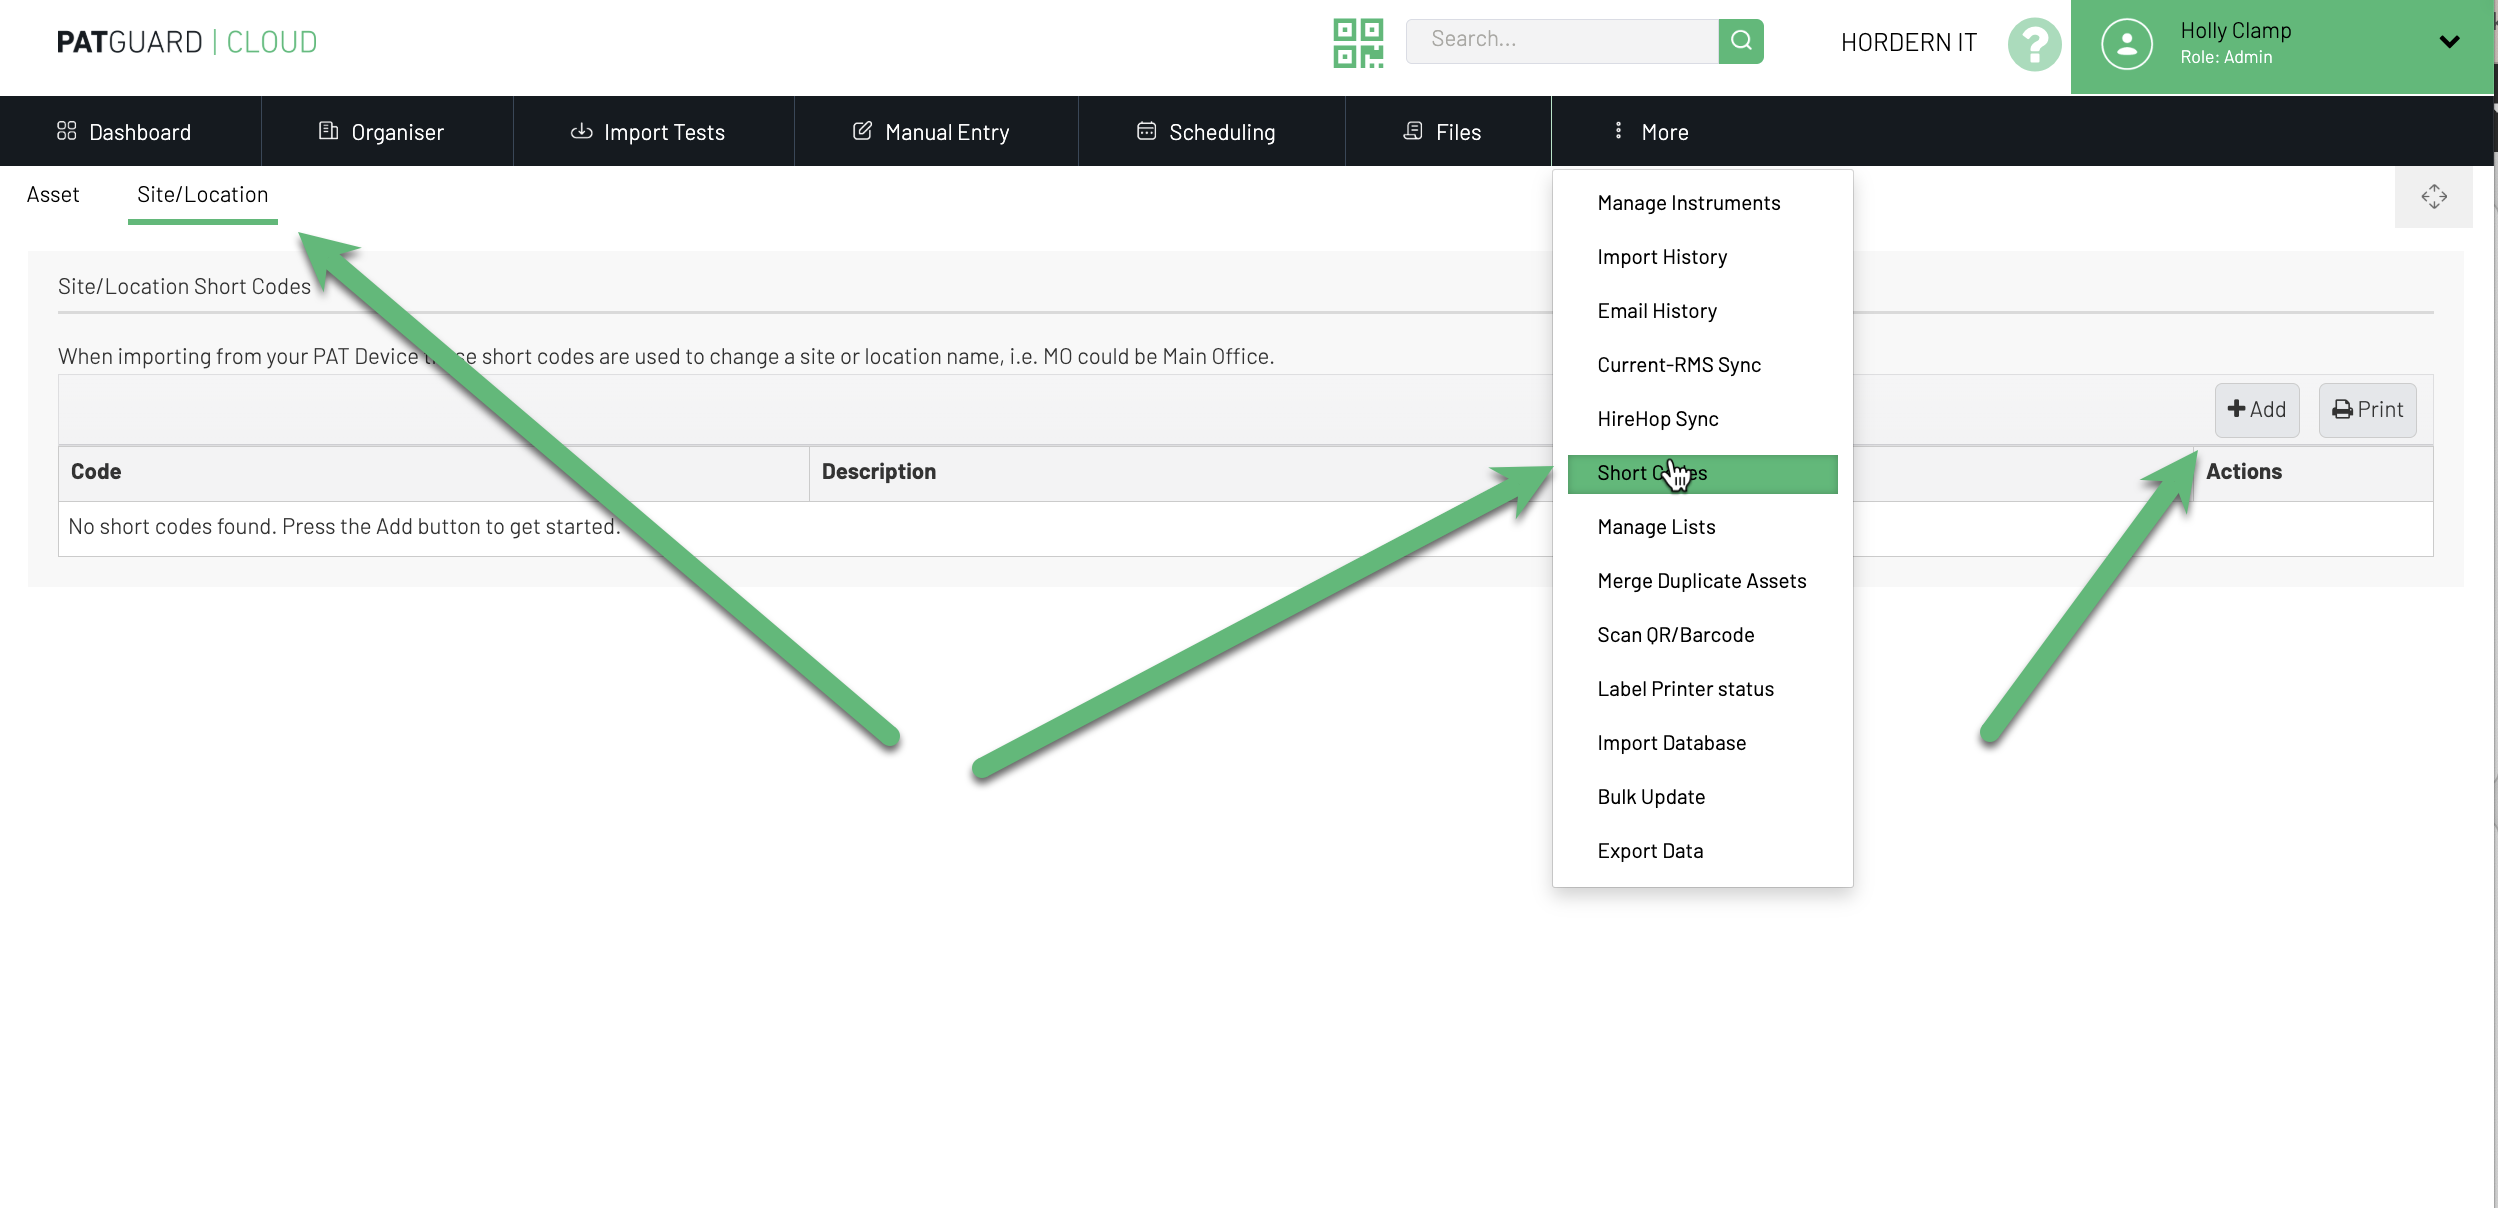Open the Organiser navigation item

point(382,132)
